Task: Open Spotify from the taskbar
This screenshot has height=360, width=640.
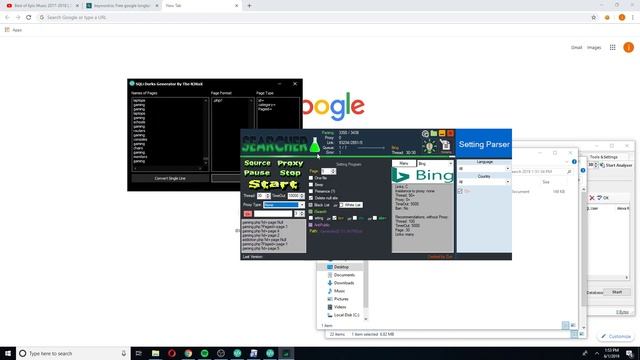Action: pyautogui.click(x=204, y=353)
